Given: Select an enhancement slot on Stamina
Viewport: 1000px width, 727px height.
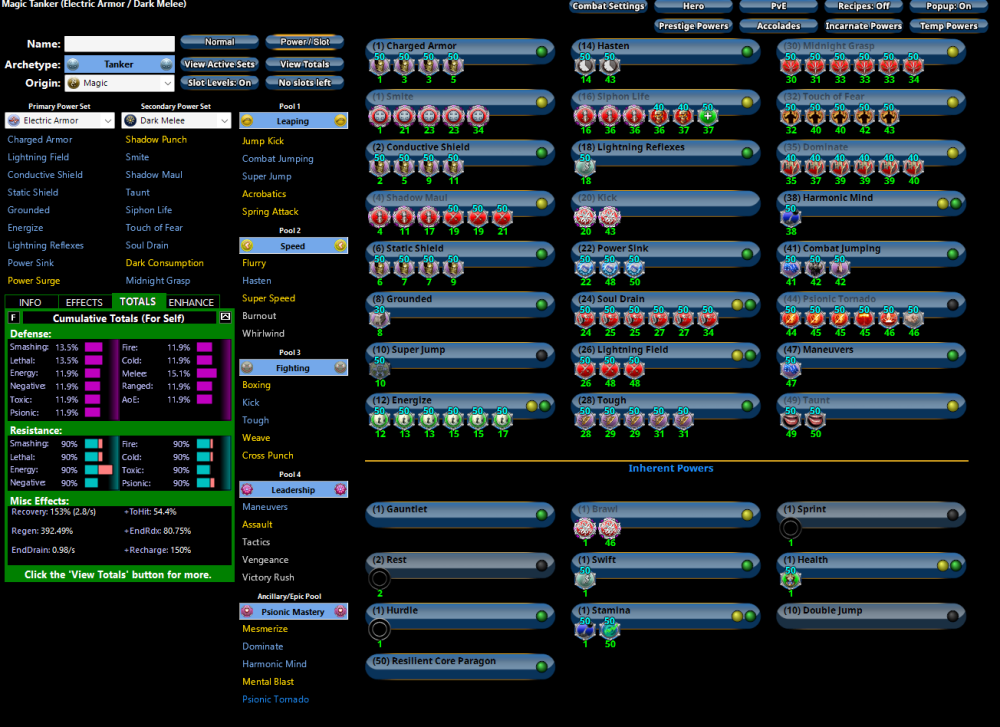Looking at the screenshot, I should pos(585,628).
